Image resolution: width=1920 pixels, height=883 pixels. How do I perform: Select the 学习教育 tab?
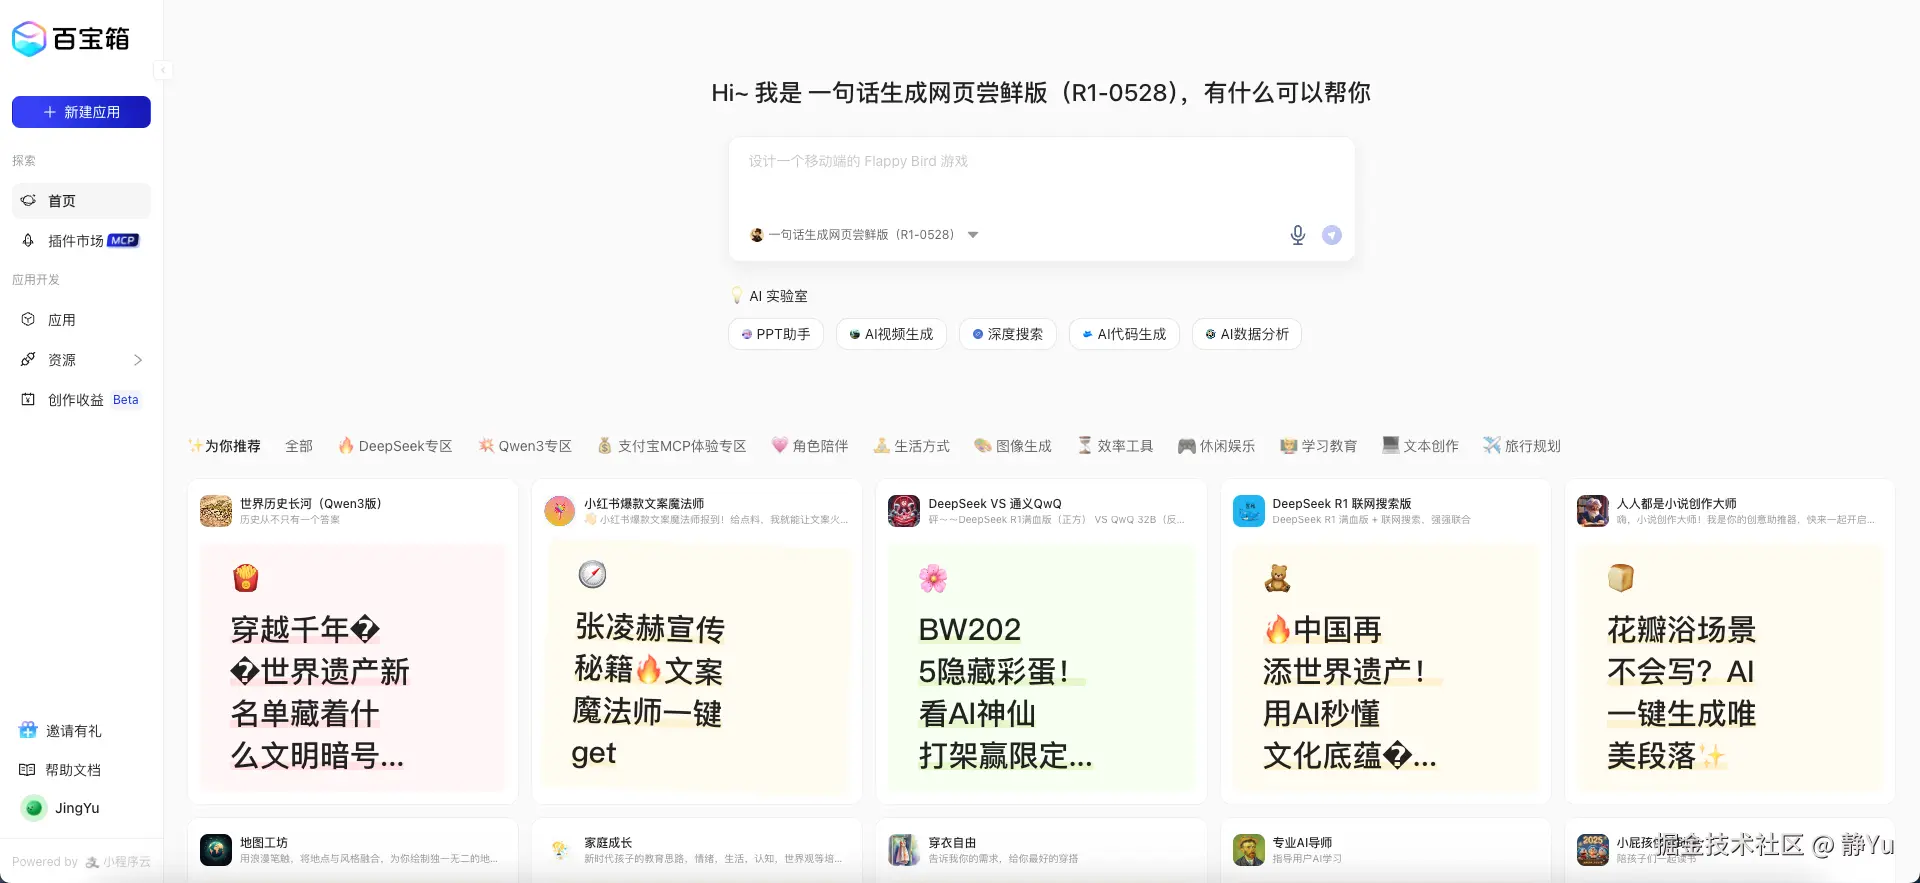tap(1318, 446)
